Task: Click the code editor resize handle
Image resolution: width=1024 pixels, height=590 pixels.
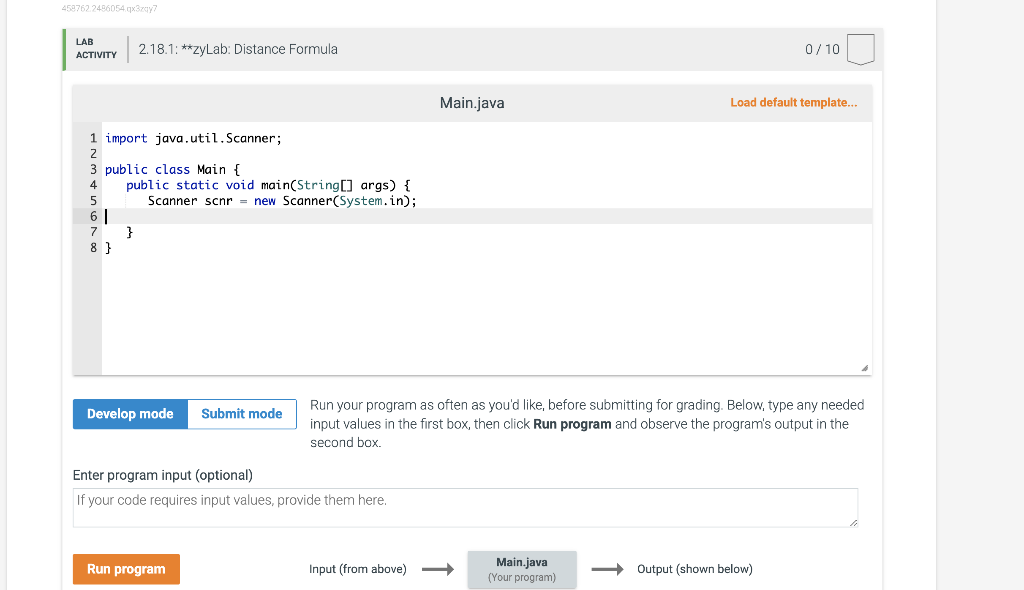Action: tap(865, 368)
